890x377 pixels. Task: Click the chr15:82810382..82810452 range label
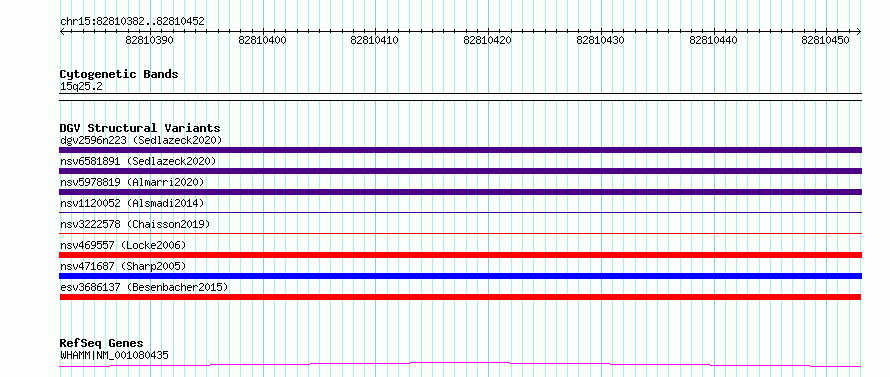(132, 22)
